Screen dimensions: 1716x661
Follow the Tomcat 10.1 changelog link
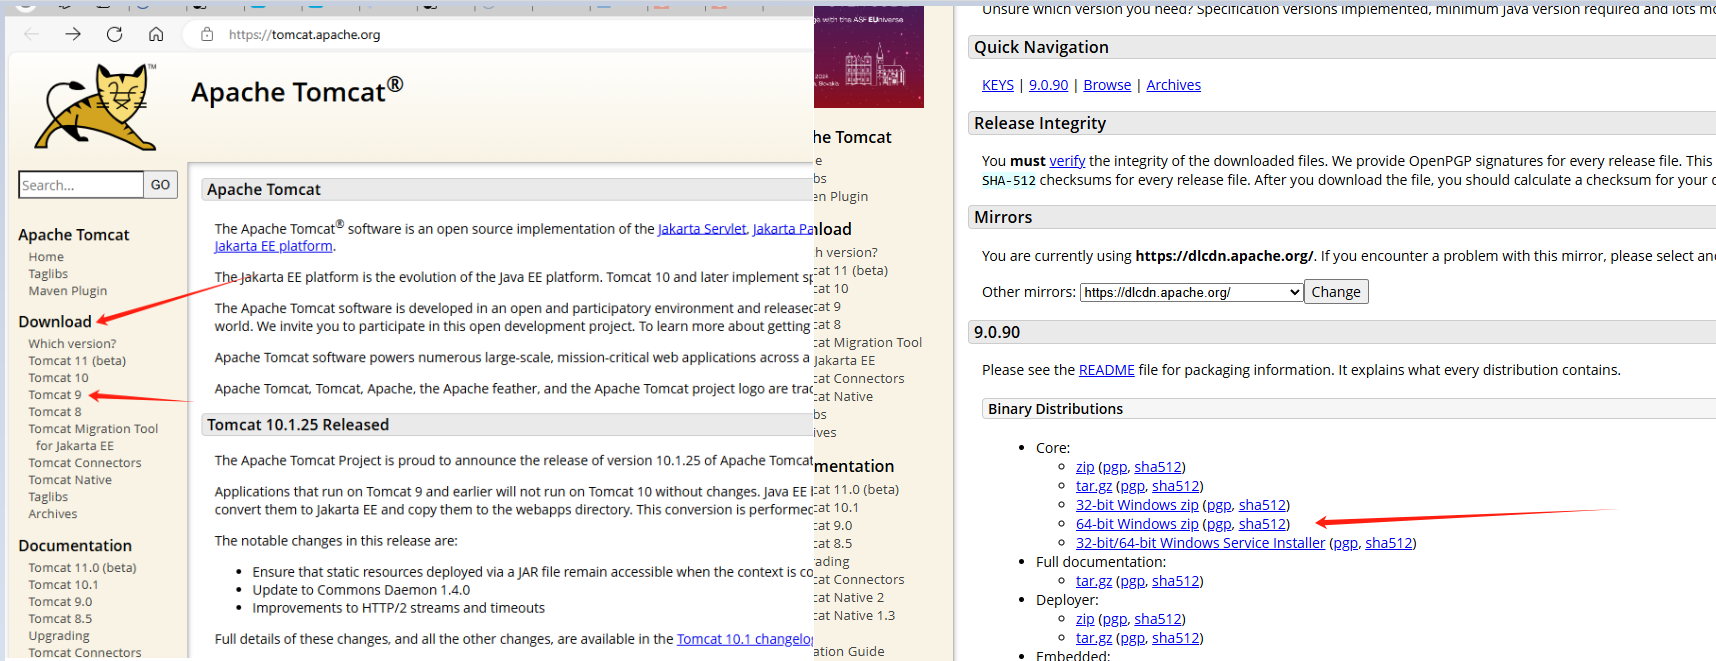744,639
